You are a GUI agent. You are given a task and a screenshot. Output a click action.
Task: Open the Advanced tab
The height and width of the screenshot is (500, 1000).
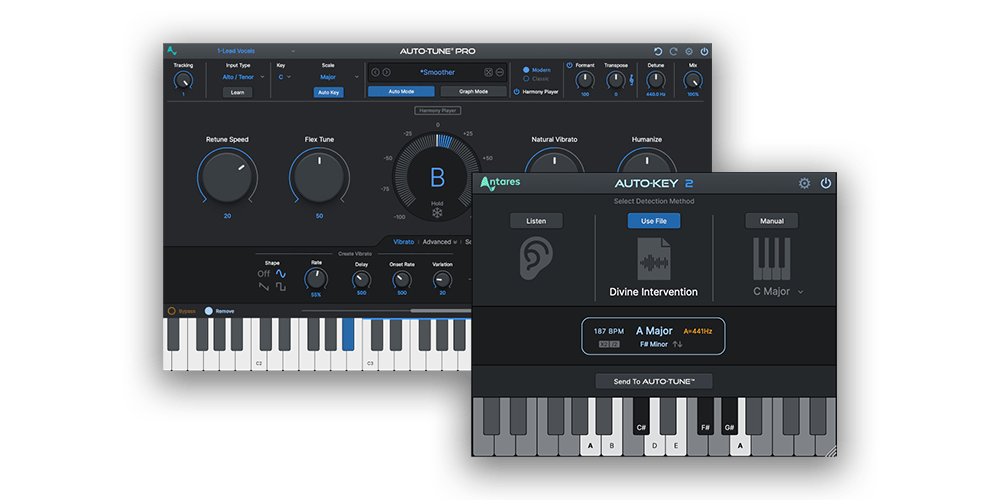pyautogui.click(x=438, y=241)
